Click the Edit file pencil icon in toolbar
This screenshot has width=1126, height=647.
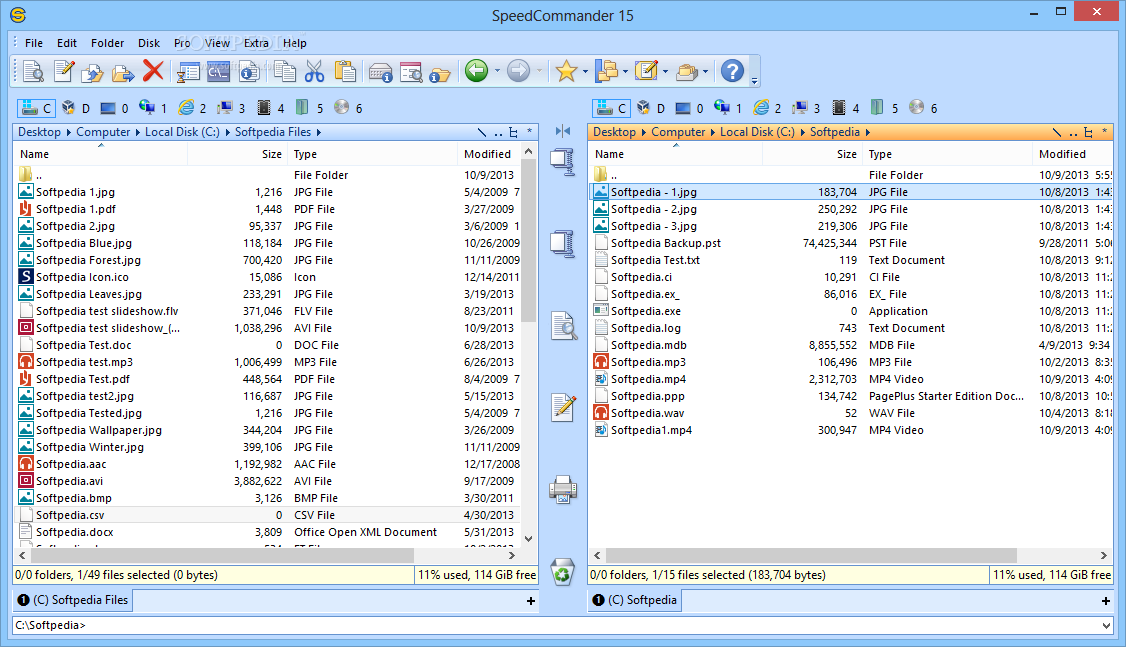pyautogui.click(x=63, y=71)
